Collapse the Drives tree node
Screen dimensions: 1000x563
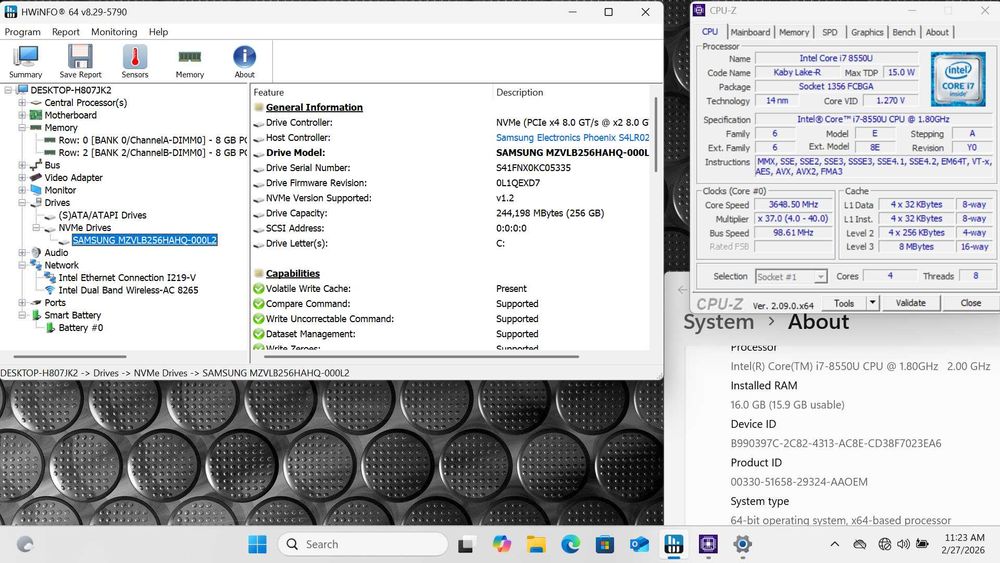coord(22,203)
